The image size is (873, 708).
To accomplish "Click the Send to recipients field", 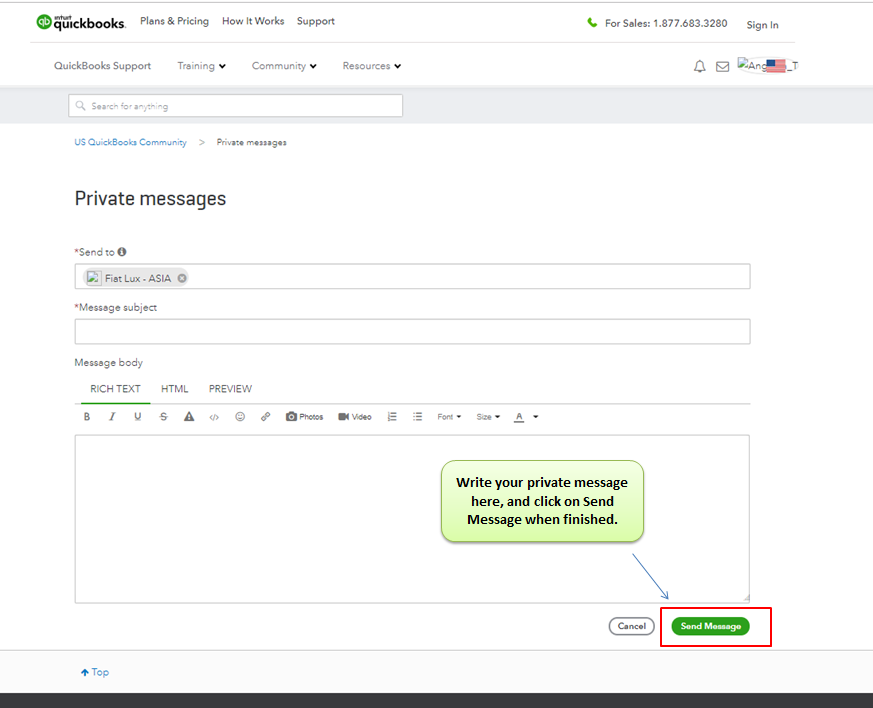I will click(413, 277).
